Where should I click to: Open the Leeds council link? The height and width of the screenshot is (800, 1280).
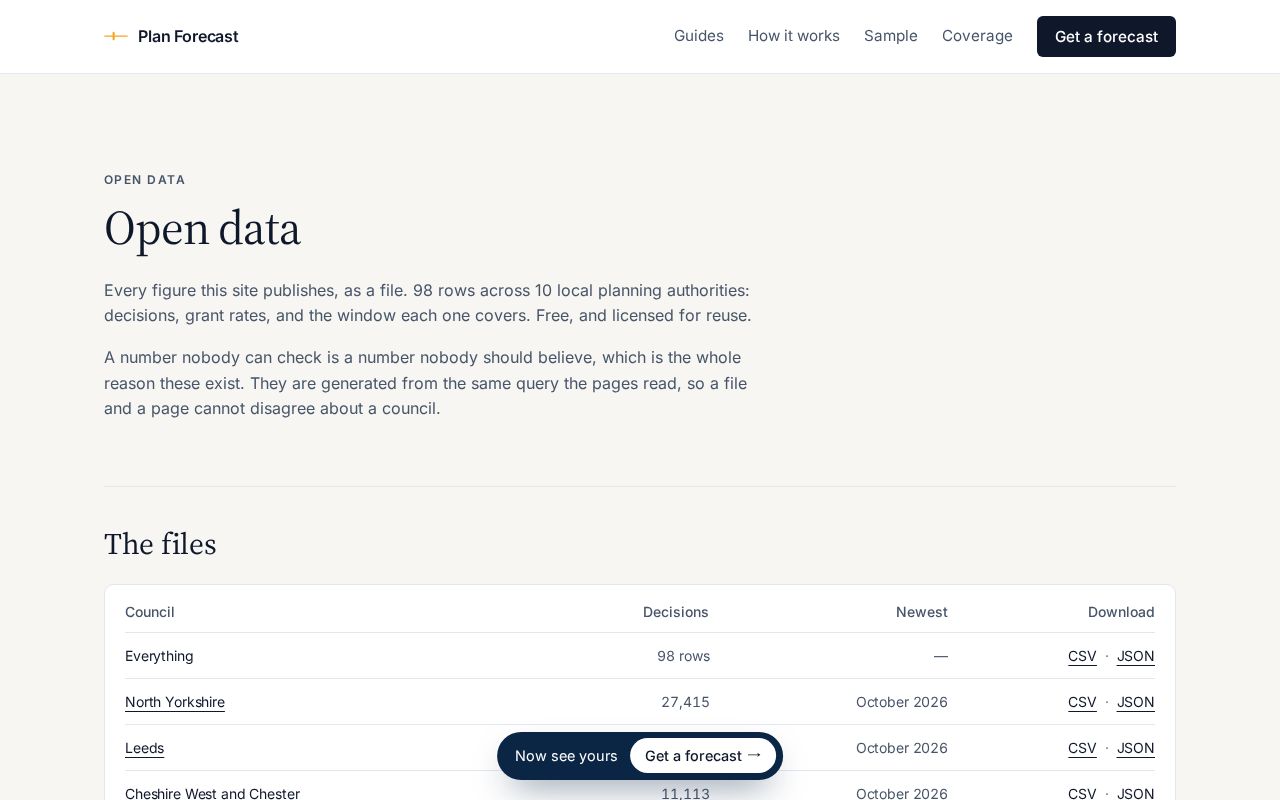click(x=144, y=748)
